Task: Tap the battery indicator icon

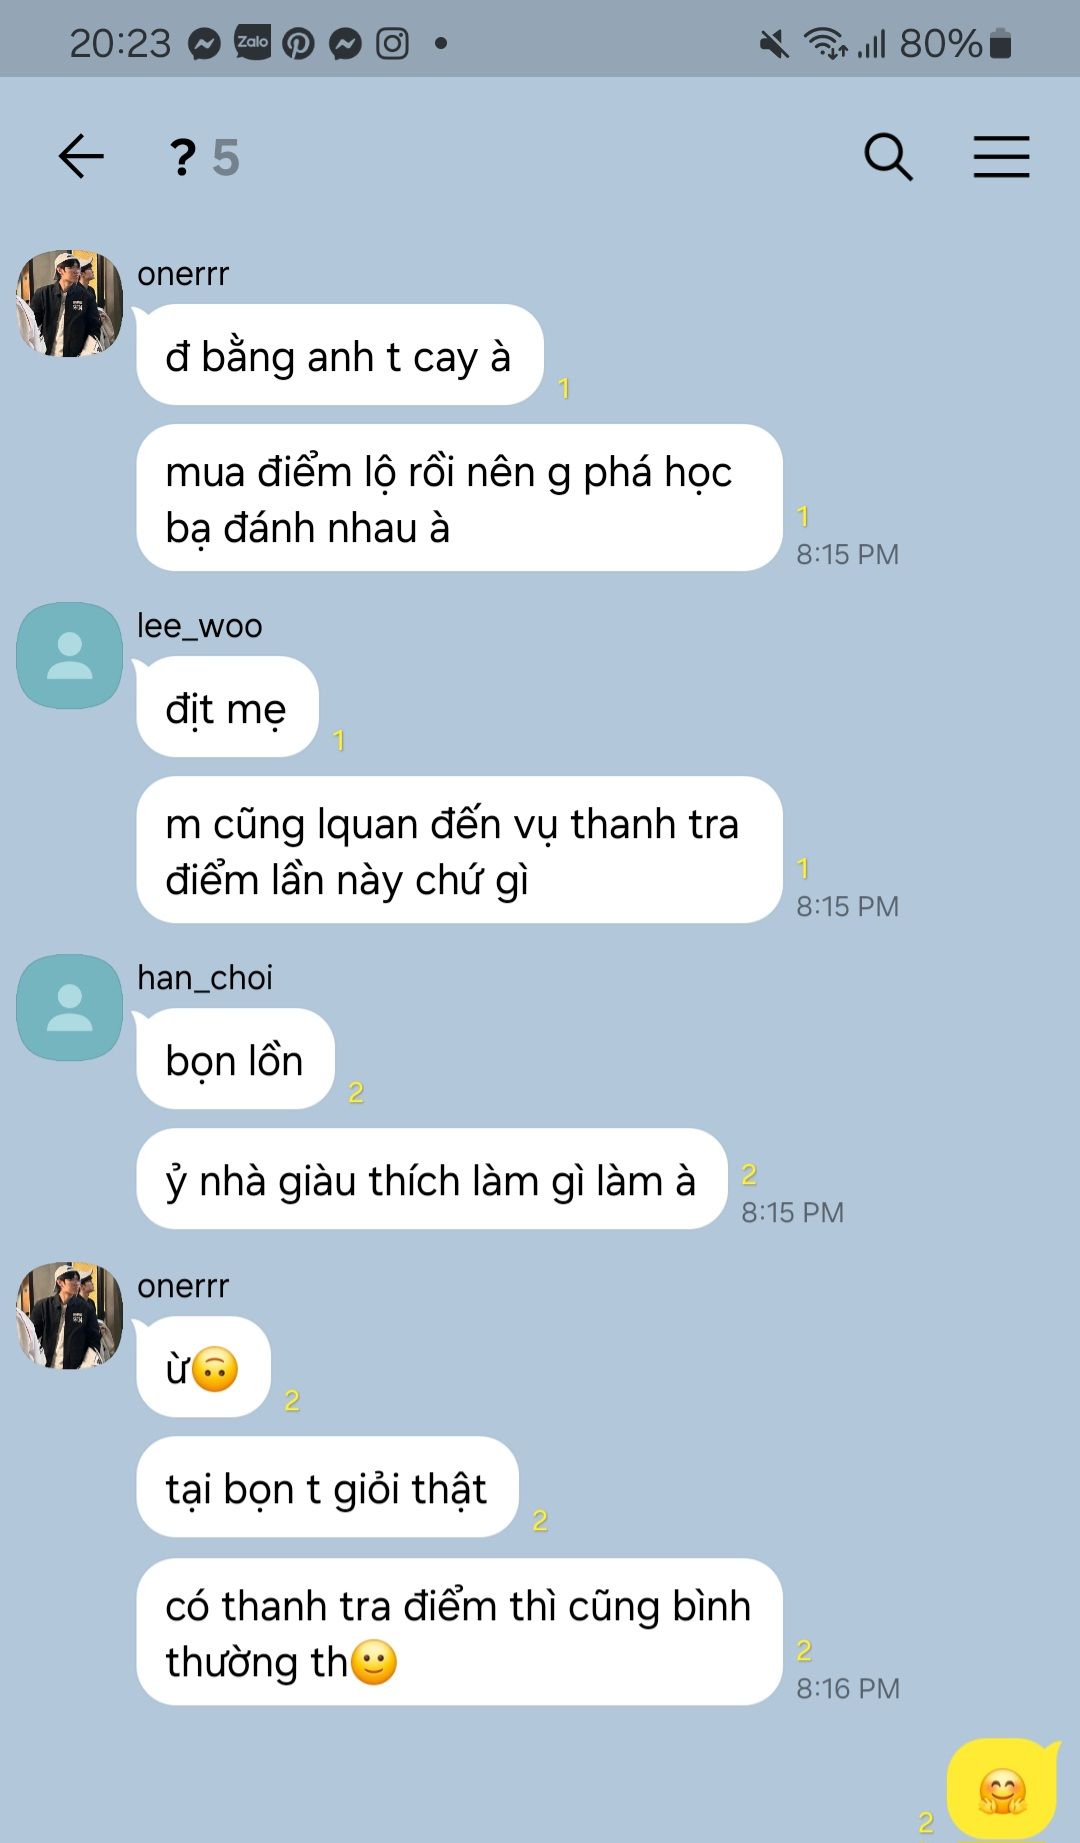Action: (x=1000, y=44)
